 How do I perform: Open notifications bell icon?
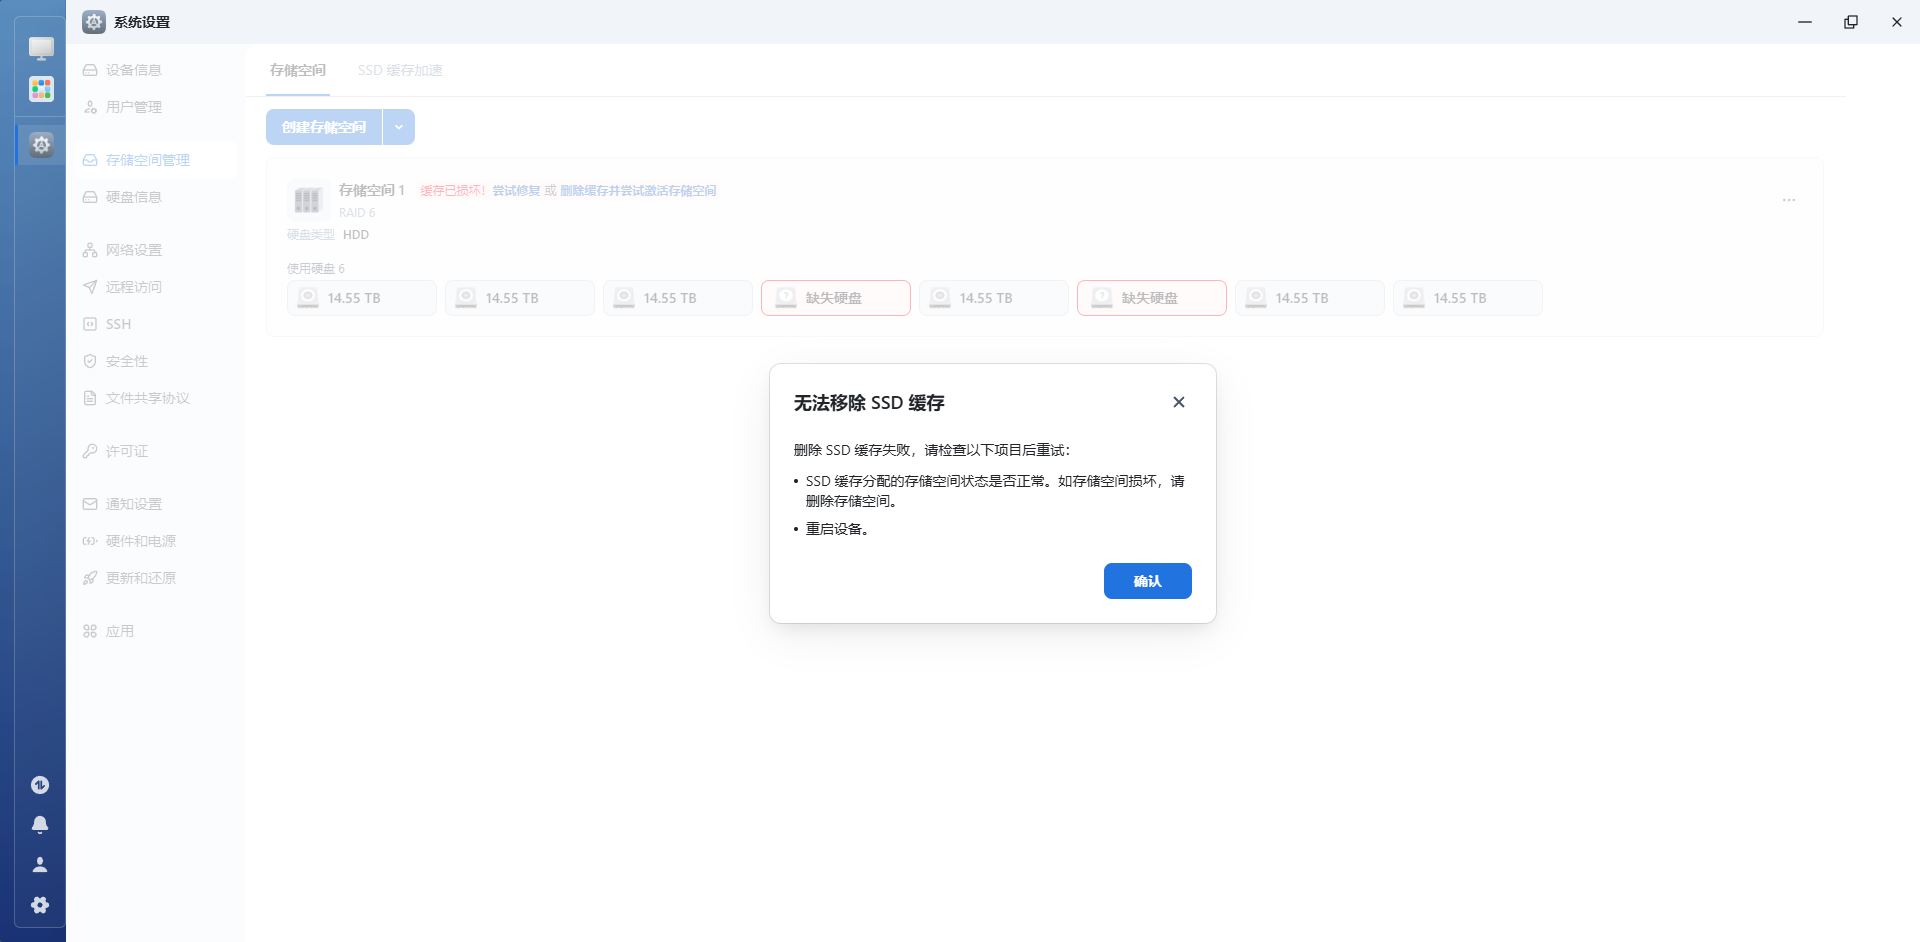click(40, 825)
